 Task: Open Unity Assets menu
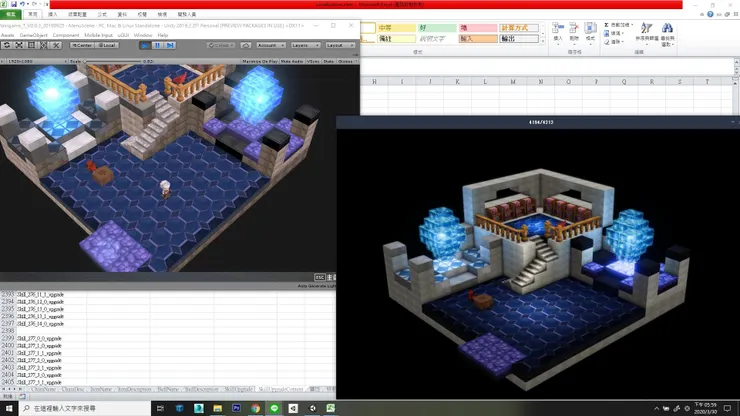click(8, 35)
